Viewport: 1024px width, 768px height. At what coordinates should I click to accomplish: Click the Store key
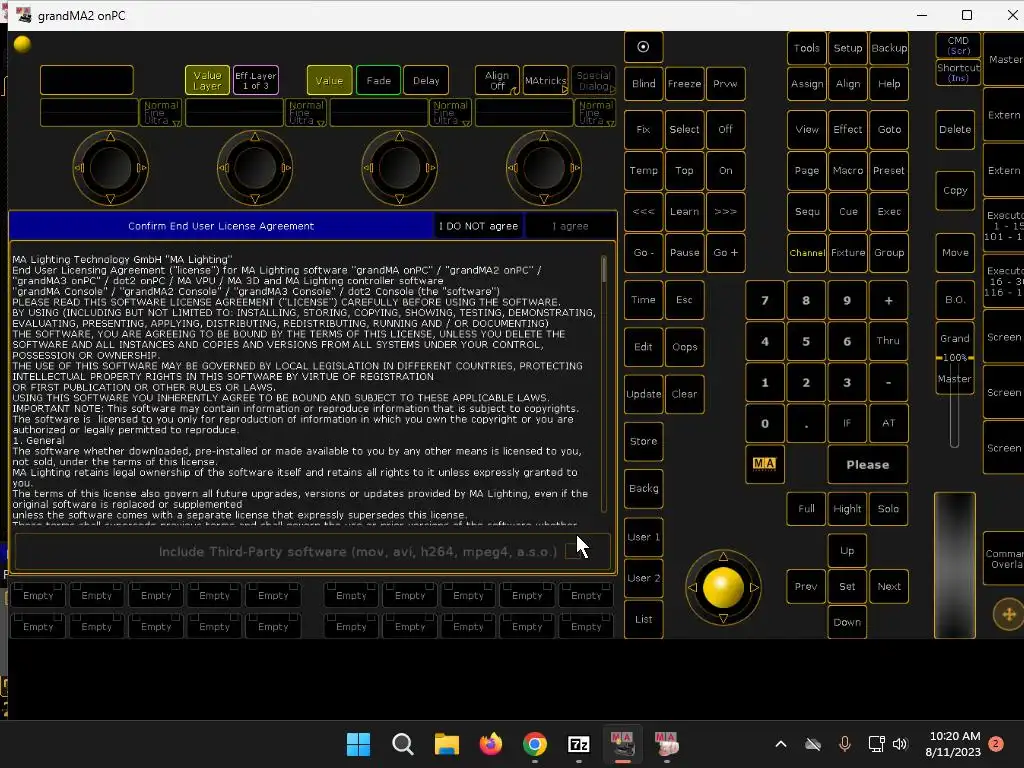tap(643, 441)
